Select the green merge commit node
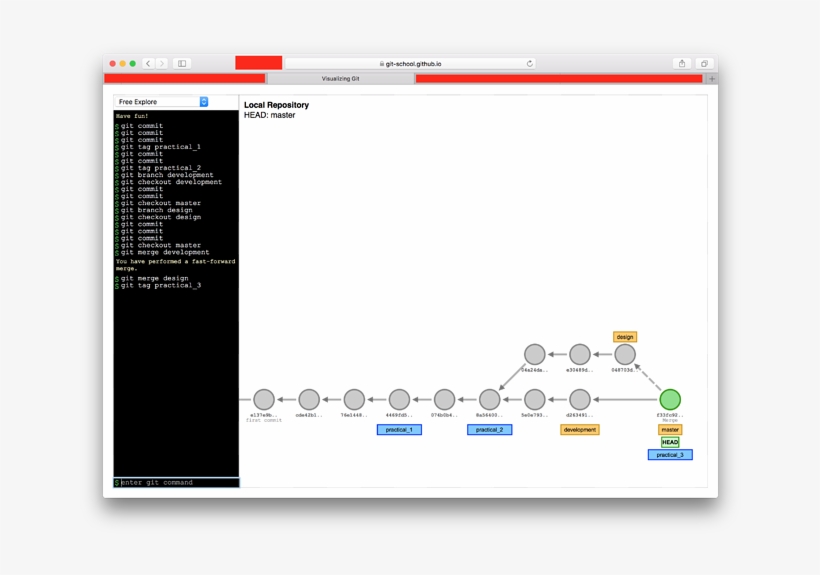This screenshot has width=820, height=575. [670, 400]
